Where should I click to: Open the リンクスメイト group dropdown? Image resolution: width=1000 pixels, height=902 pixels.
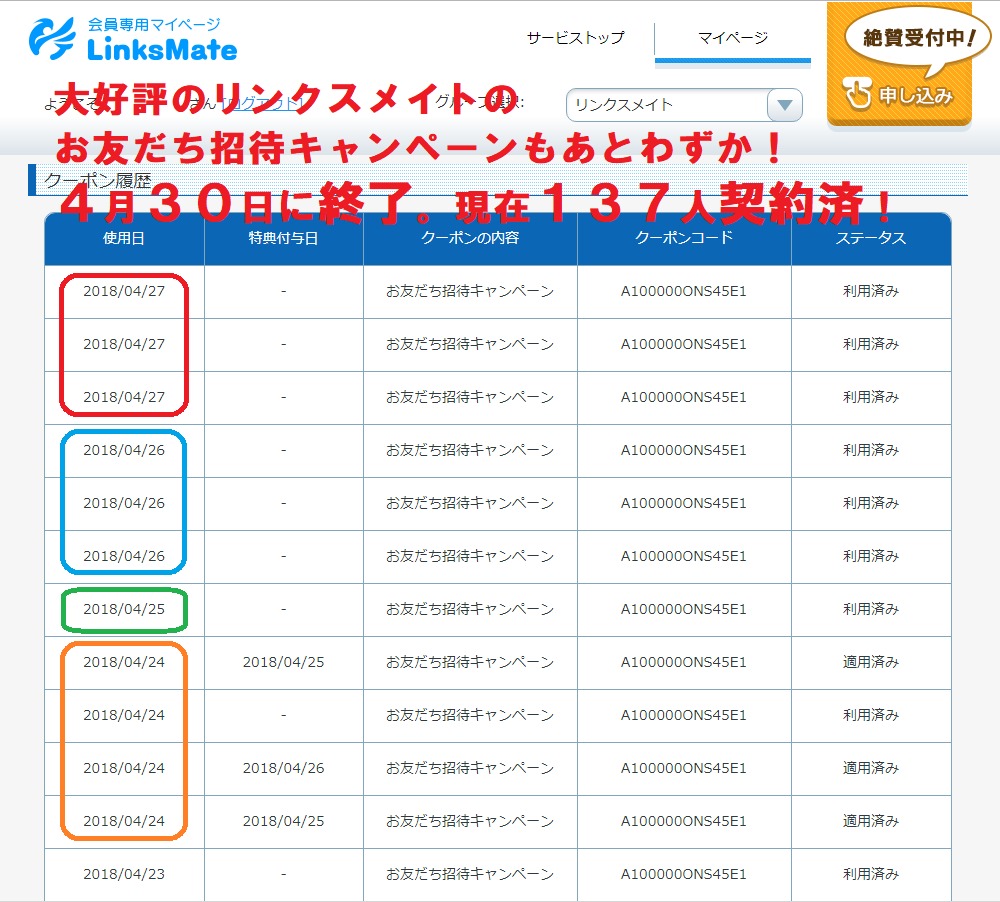click(x=684, y=105)
